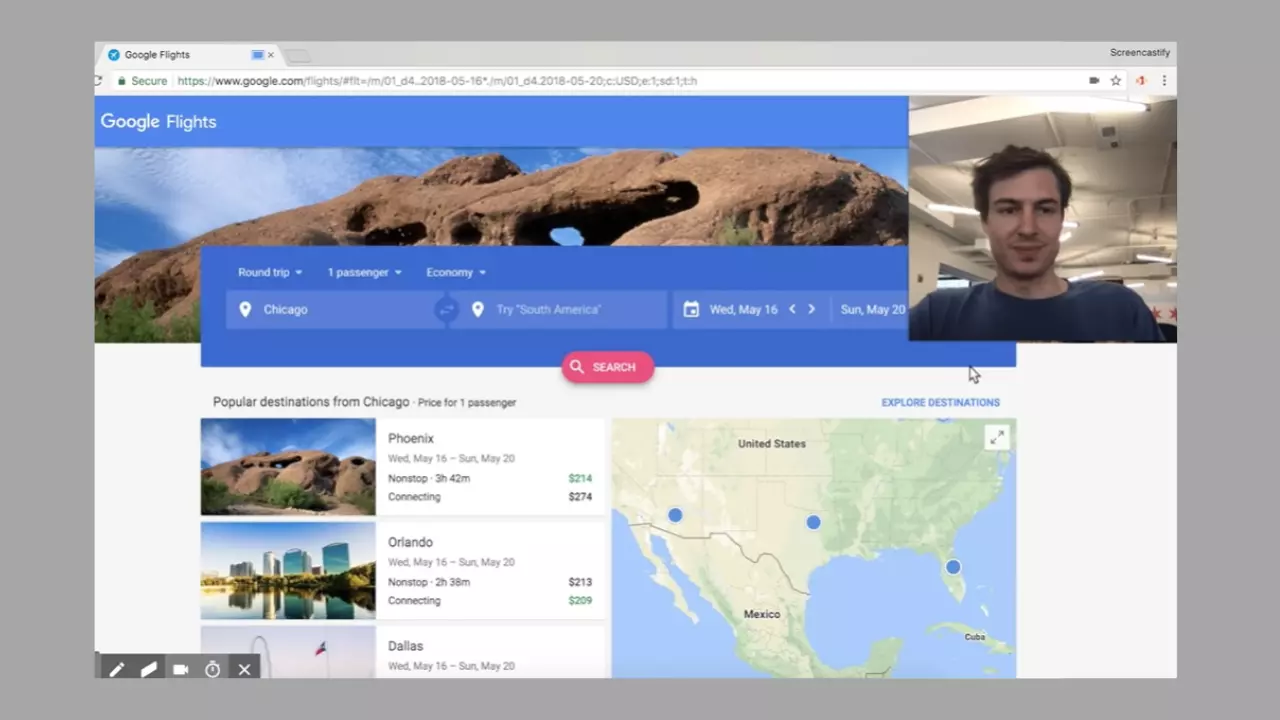Click the webcam video overlay
The width and height of the screenshot is (1280, 720).
coord(1043,219)
